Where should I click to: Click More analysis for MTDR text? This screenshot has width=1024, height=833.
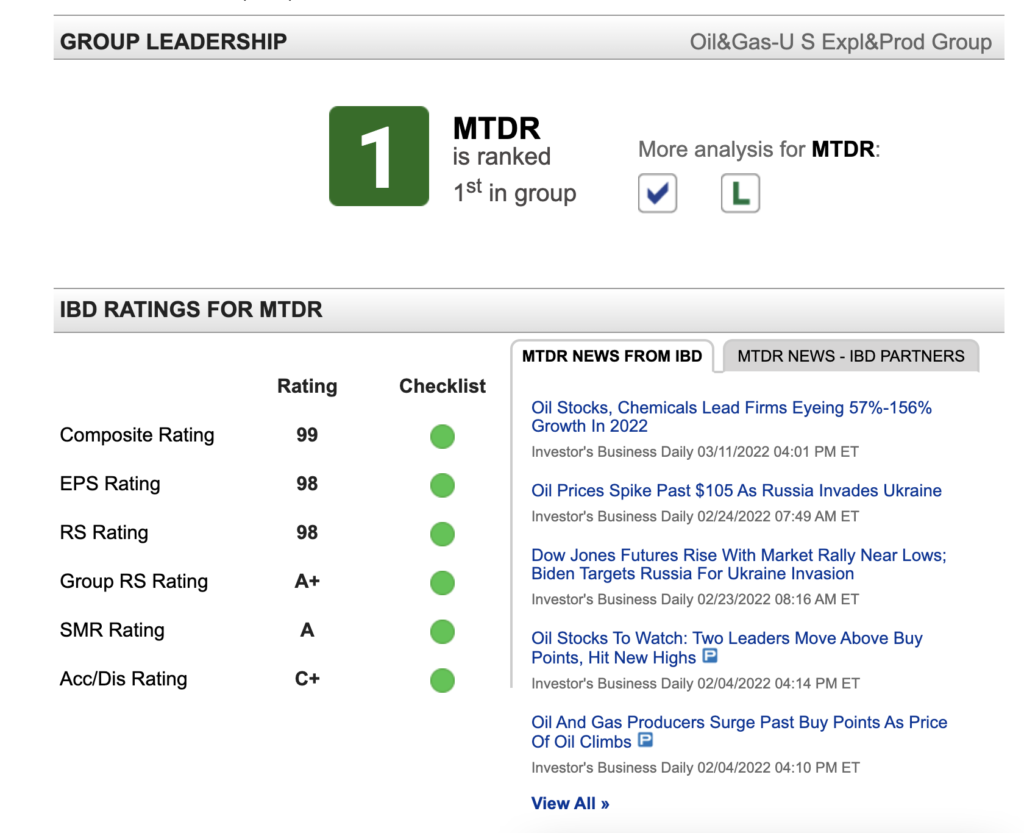pos(759,149)
